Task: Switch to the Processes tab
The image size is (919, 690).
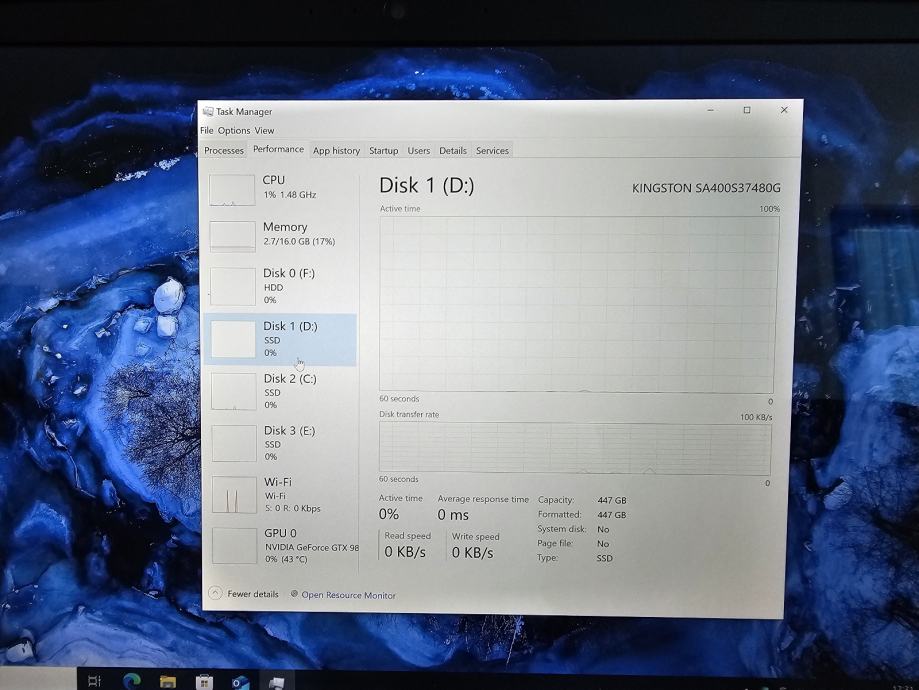Action: coord(224,150)
